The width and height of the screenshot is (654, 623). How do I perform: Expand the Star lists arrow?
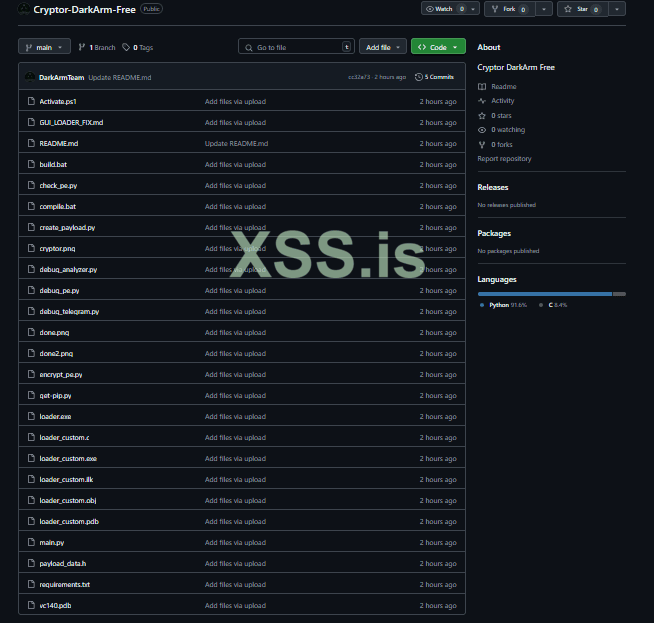point(617,9)
